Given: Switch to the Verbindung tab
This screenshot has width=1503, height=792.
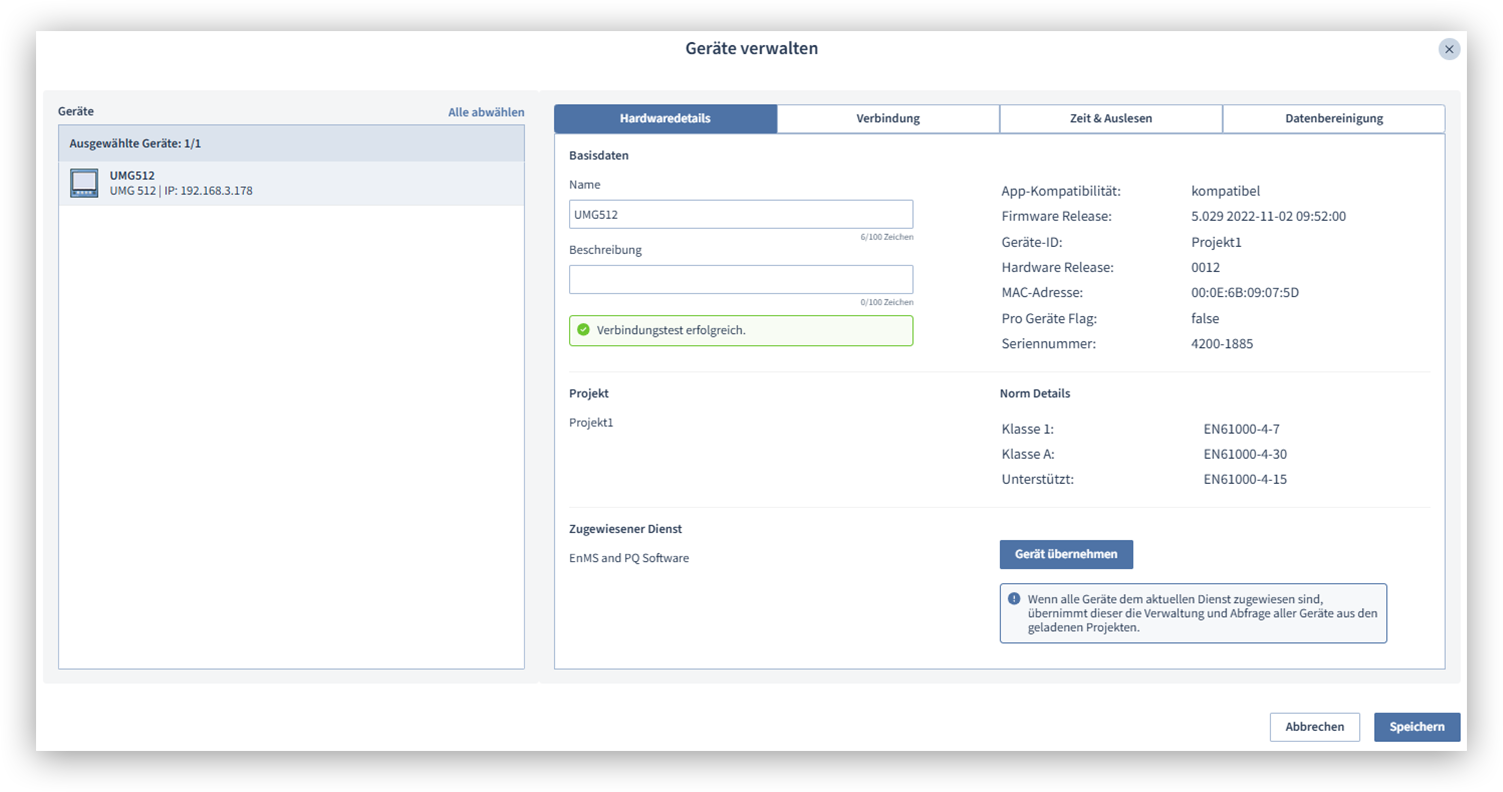Looking at the screenshot, I should (888, 118).
